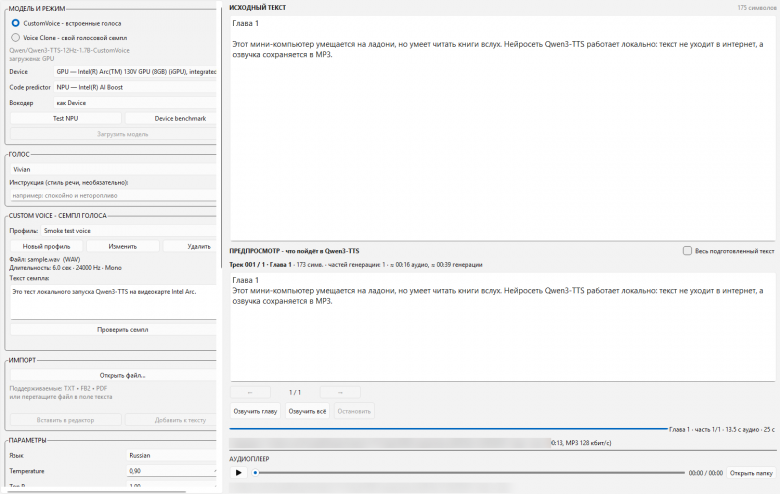Click Удалить profile button
Image resolution: width=780 pixels, height=494 pixels.
tap(190, 246)
